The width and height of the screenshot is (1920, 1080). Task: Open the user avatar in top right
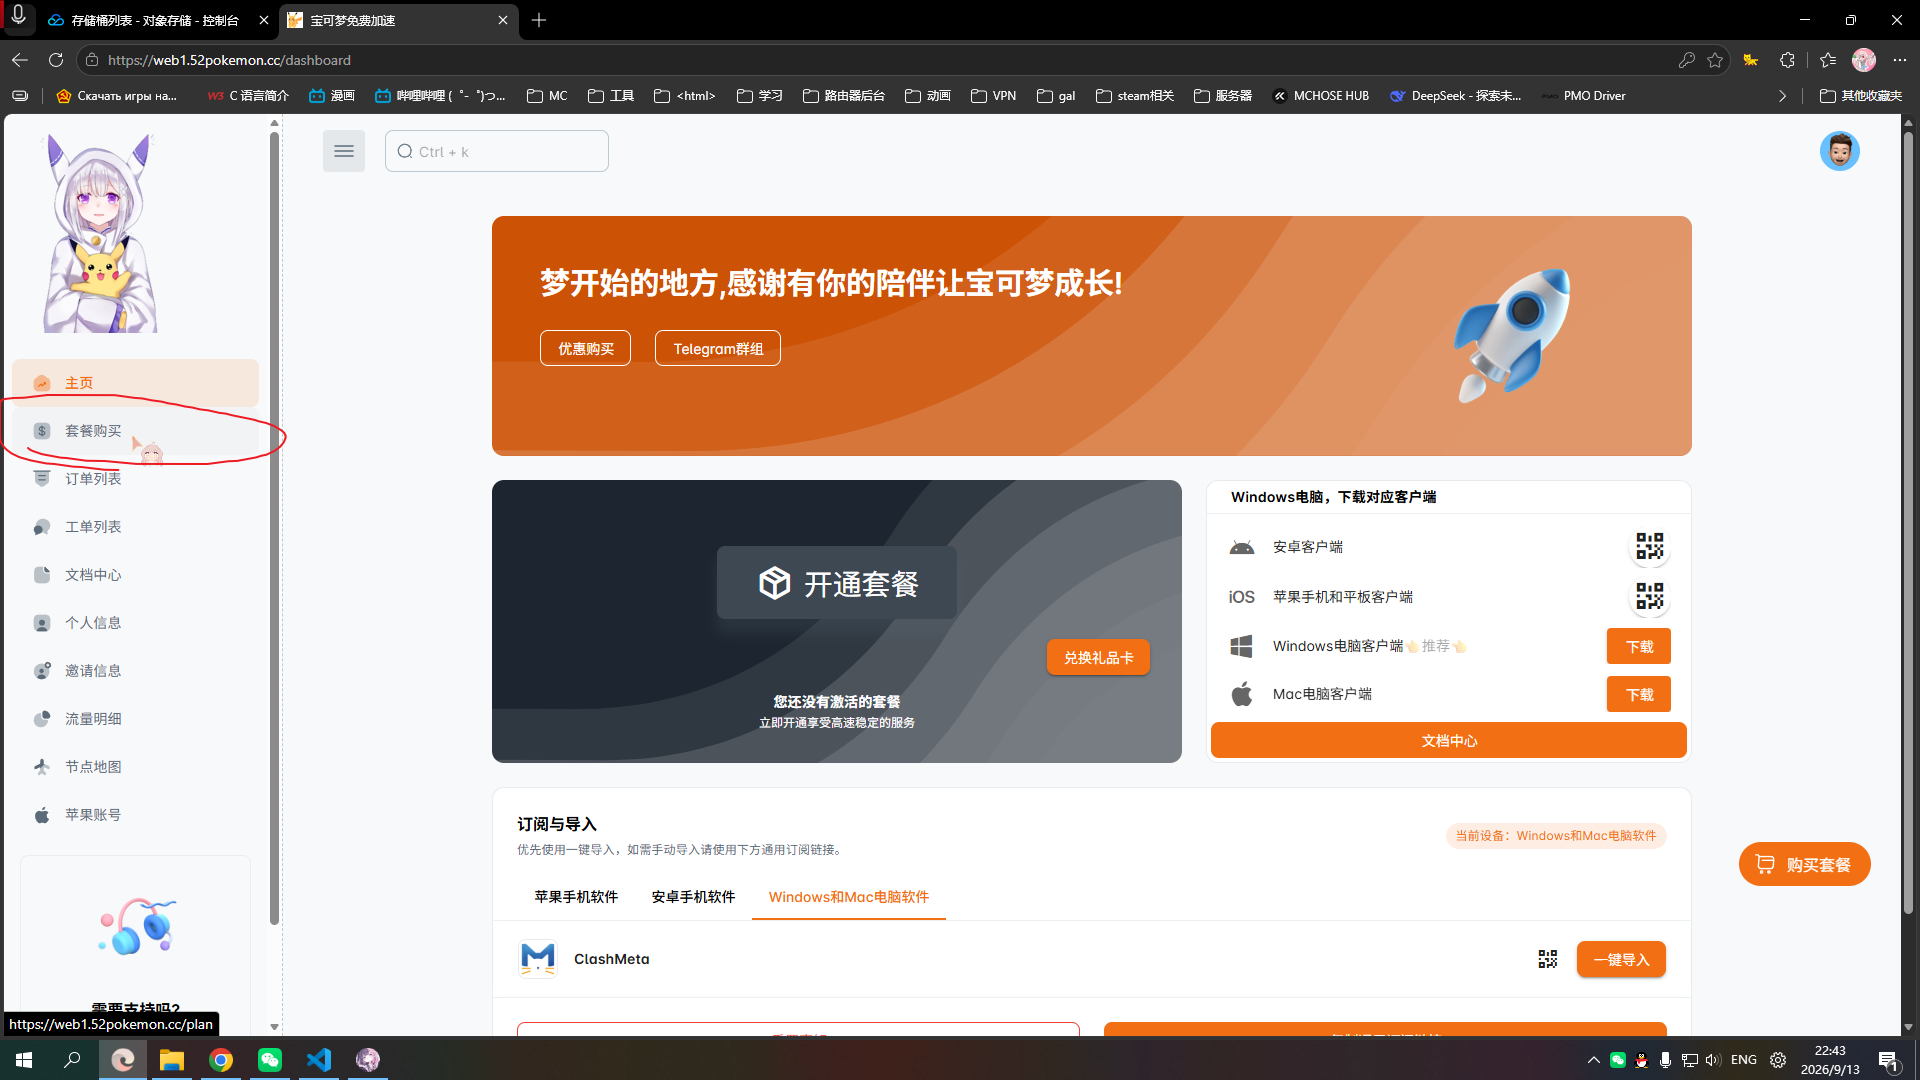[1839, 151]
